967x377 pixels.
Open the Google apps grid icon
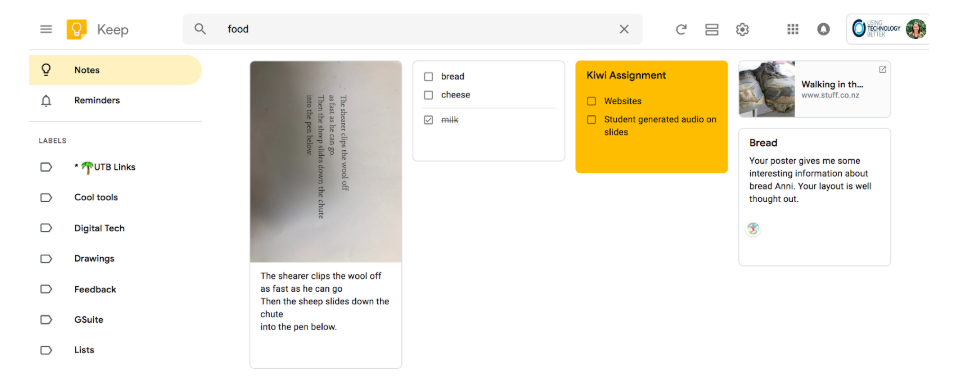coord(793,29)
